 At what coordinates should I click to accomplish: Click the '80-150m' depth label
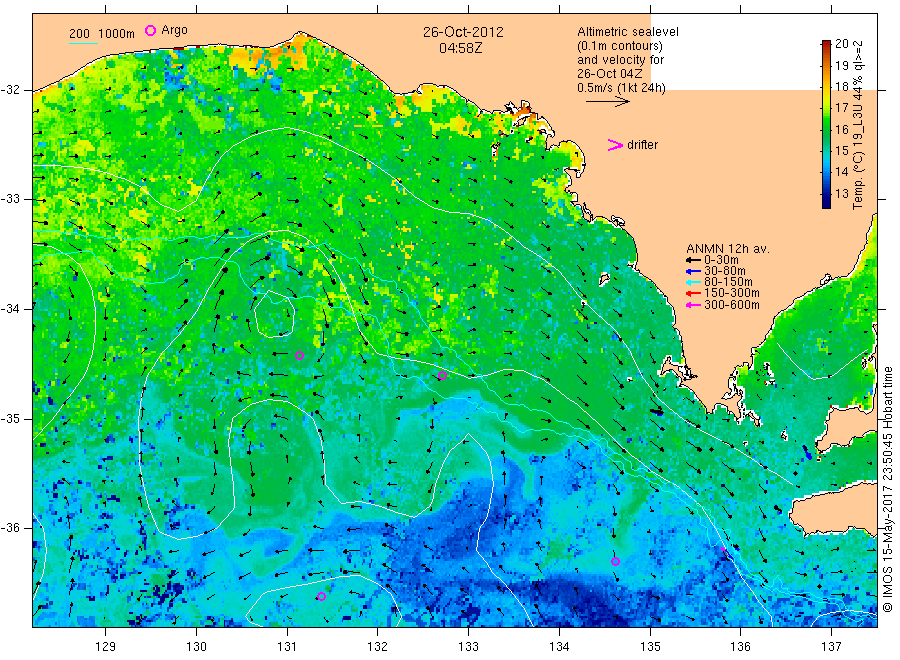(728, 282)
